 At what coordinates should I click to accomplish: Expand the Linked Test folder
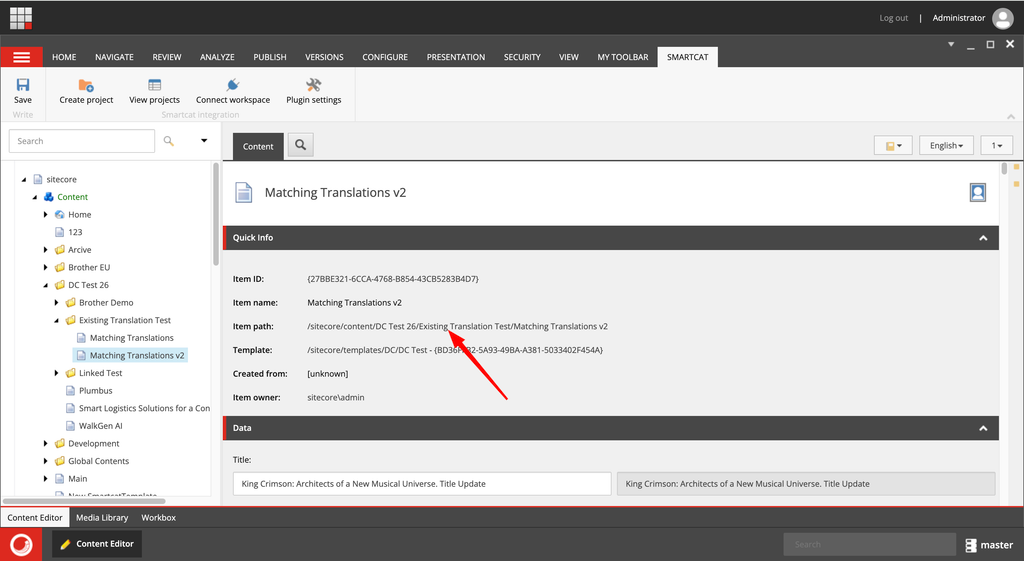(x=56, y=373)
